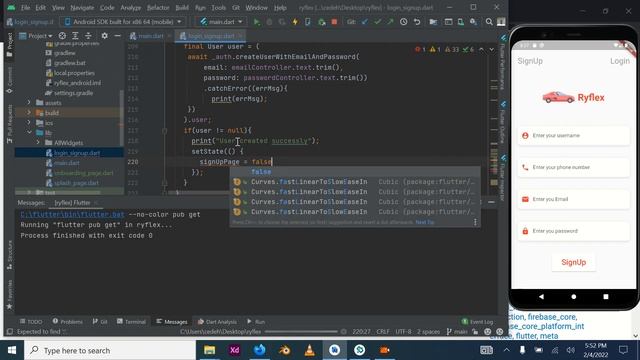Click the Firefox icon in the Windows taskbar
This screenshot has height=360, width=640.
[x=260, y=350]
